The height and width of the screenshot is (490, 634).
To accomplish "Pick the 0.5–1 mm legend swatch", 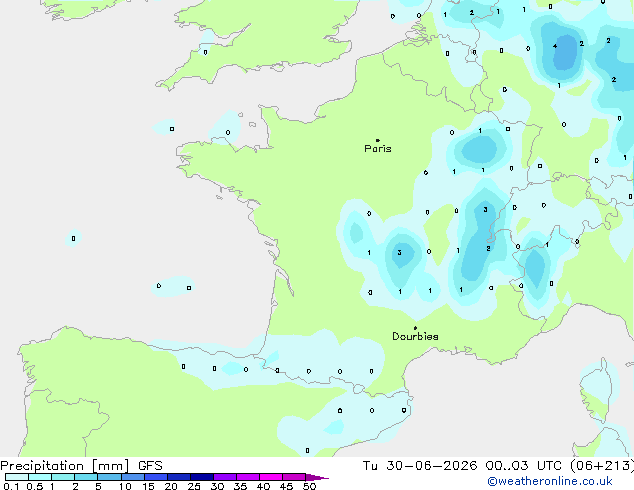I will click(40, 477).
